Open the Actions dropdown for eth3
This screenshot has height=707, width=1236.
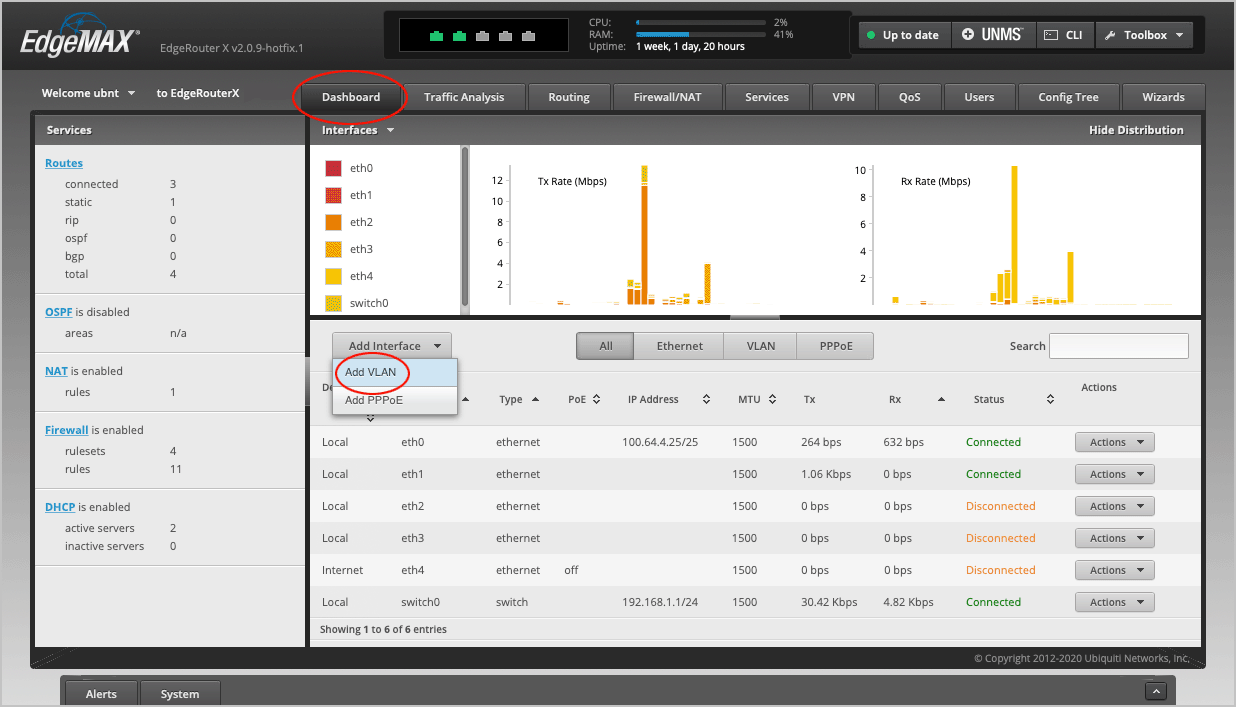pos(1114,538)
